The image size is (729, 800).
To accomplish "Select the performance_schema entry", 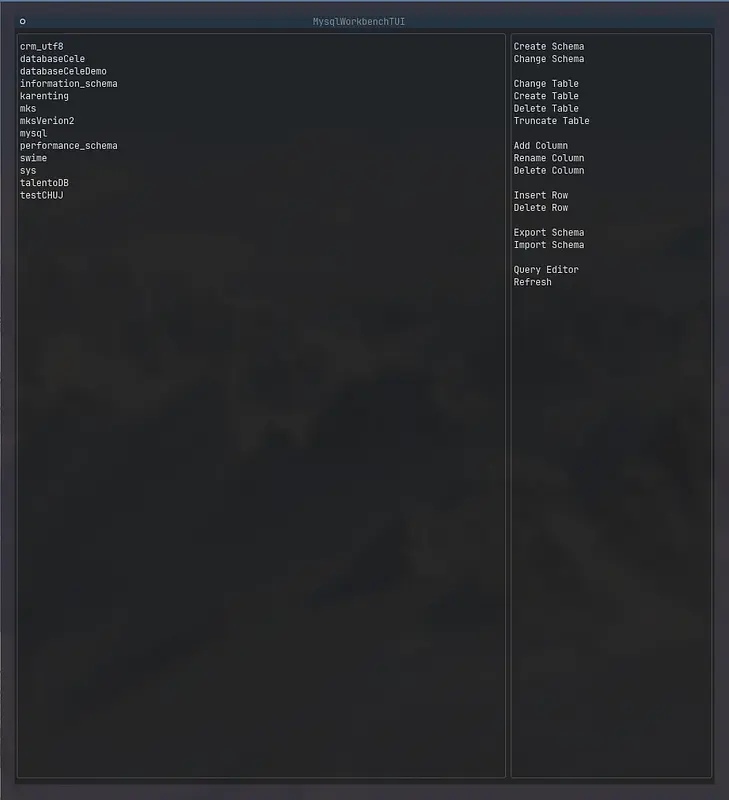I will coord(68,146).
